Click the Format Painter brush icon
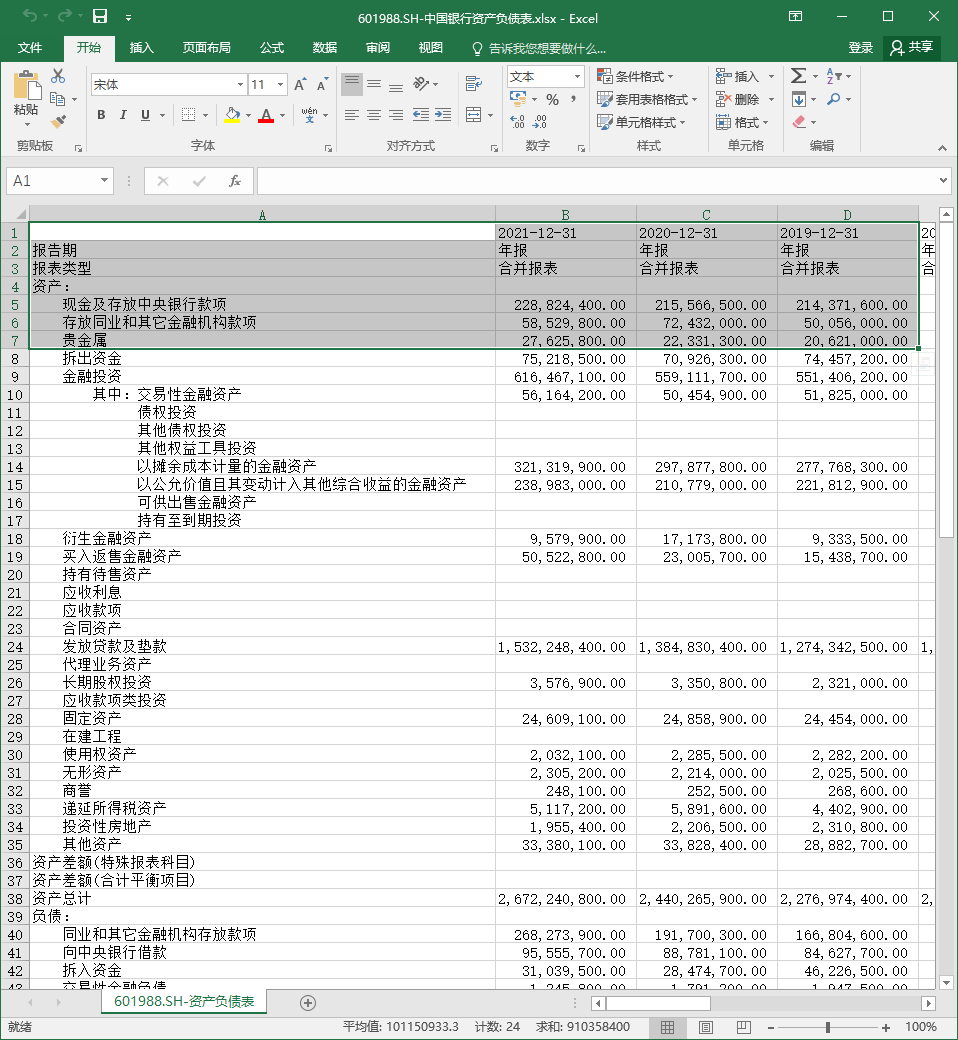This screenshot has height=1040, width=958. (x=58, y=121)
